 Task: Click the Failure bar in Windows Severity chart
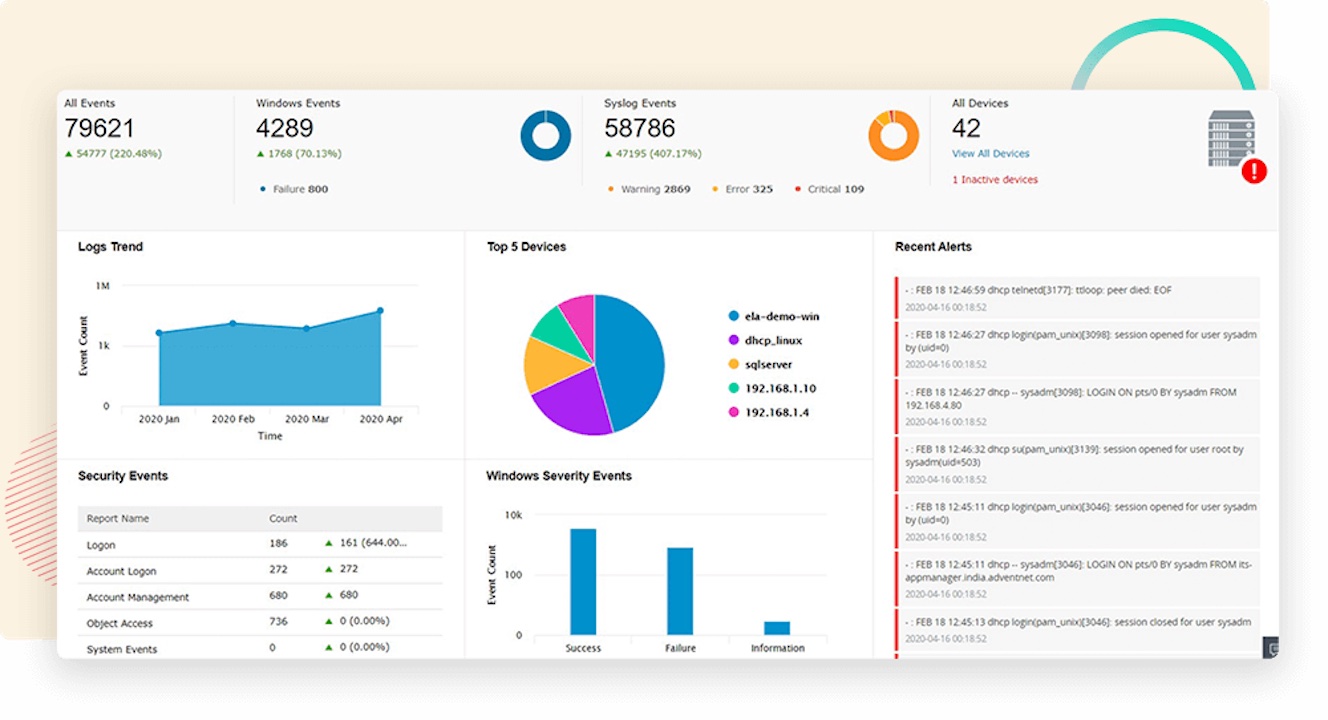[x=680, y=591]
